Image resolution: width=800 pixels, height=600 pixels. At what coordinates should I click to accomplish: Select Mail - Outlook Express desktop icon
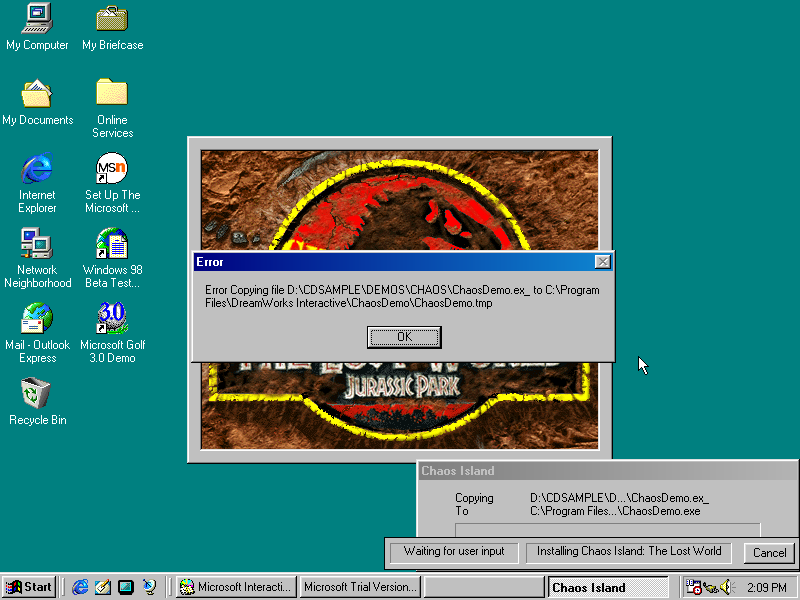click(37, 333)
